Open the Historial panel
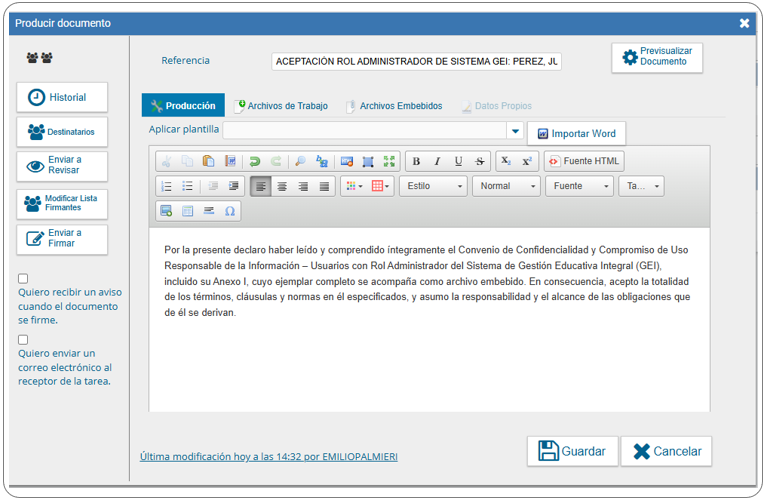The height and width of the screenshot is (501, 765). point(62,97)
